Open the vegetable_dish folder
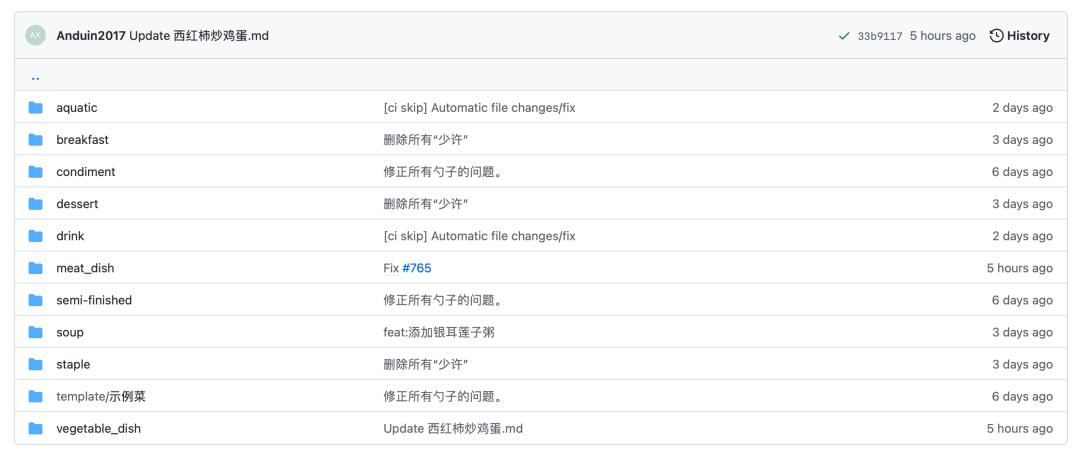Screen dimensions: 1080x457 coord(98,428)
